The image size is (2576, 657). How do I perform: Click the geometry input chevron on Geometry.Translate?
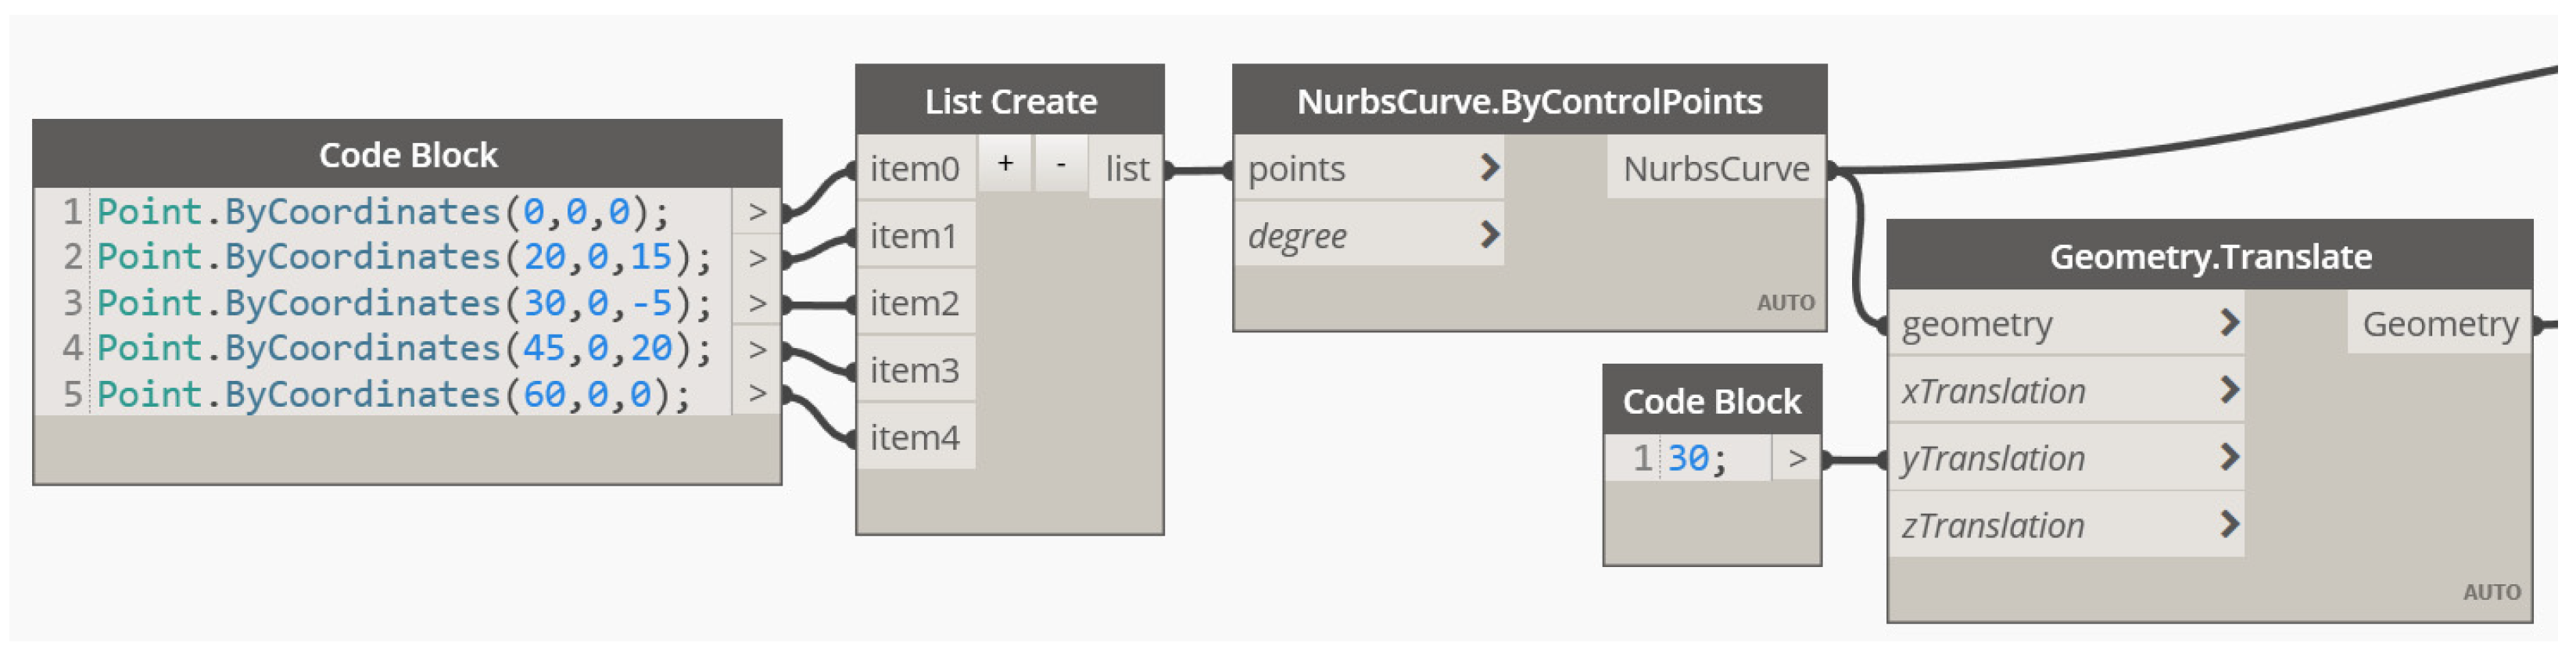pos(2229,323)
